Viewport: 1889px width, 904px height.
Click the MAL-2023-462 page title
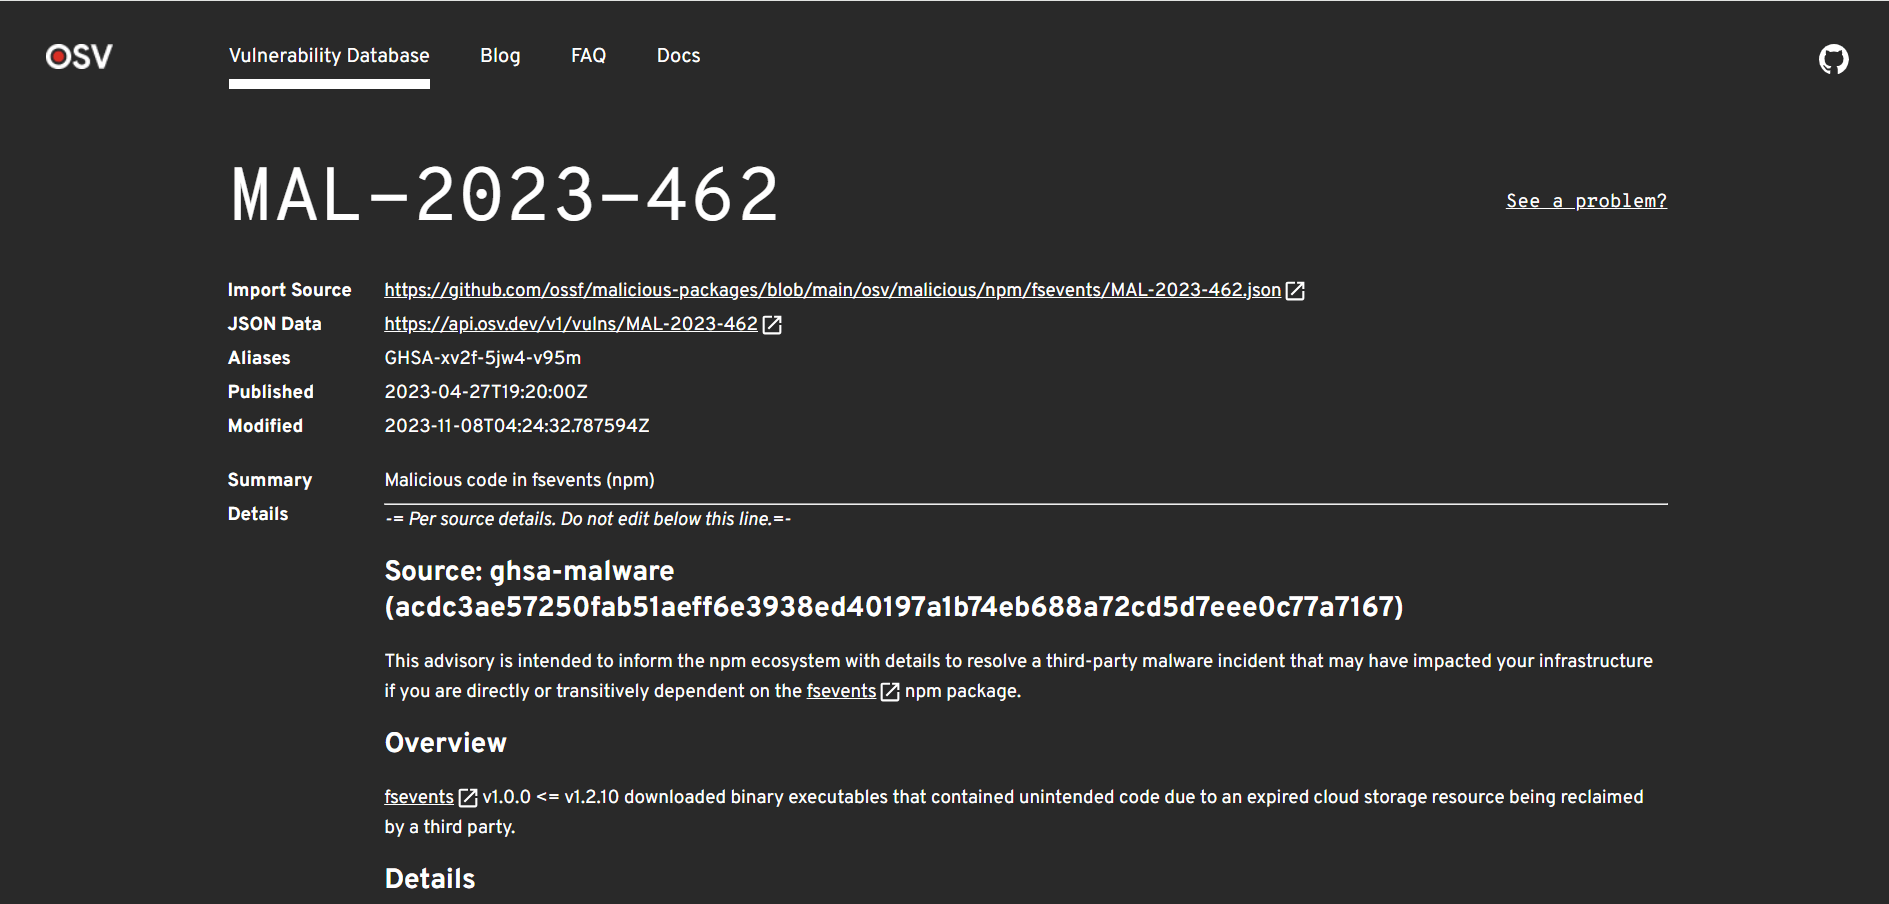click(505, 195)
